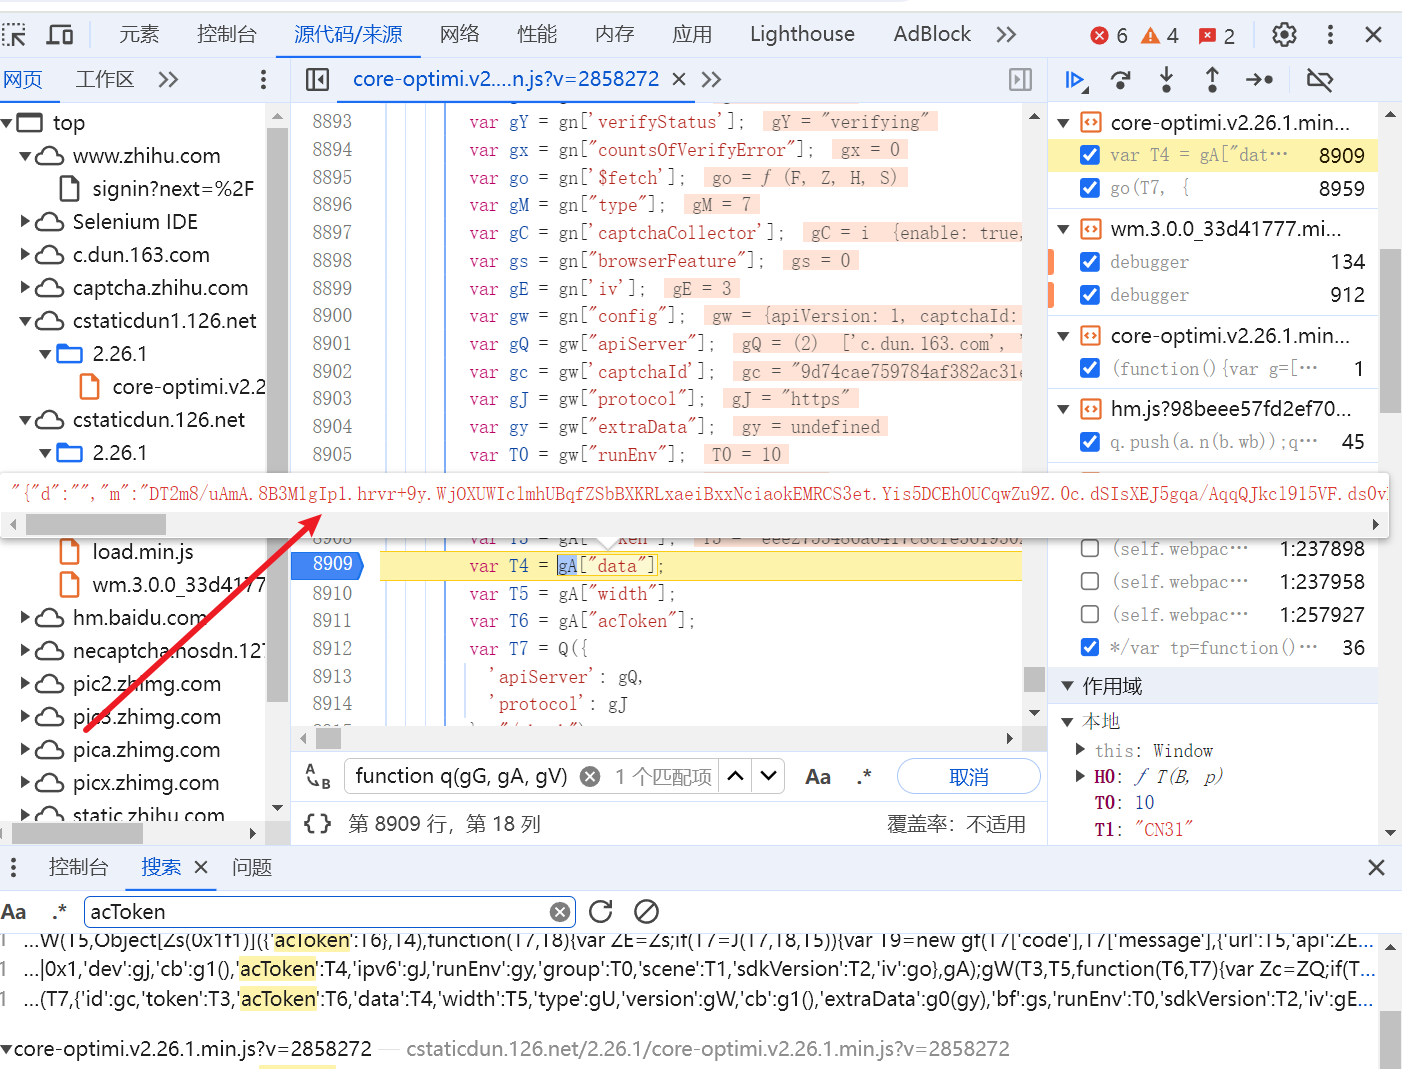The height and width of the screenshot is (1069, 1402).
Task: Switch to the 问题 Issues drawer tab
Action: click(252, 867)
